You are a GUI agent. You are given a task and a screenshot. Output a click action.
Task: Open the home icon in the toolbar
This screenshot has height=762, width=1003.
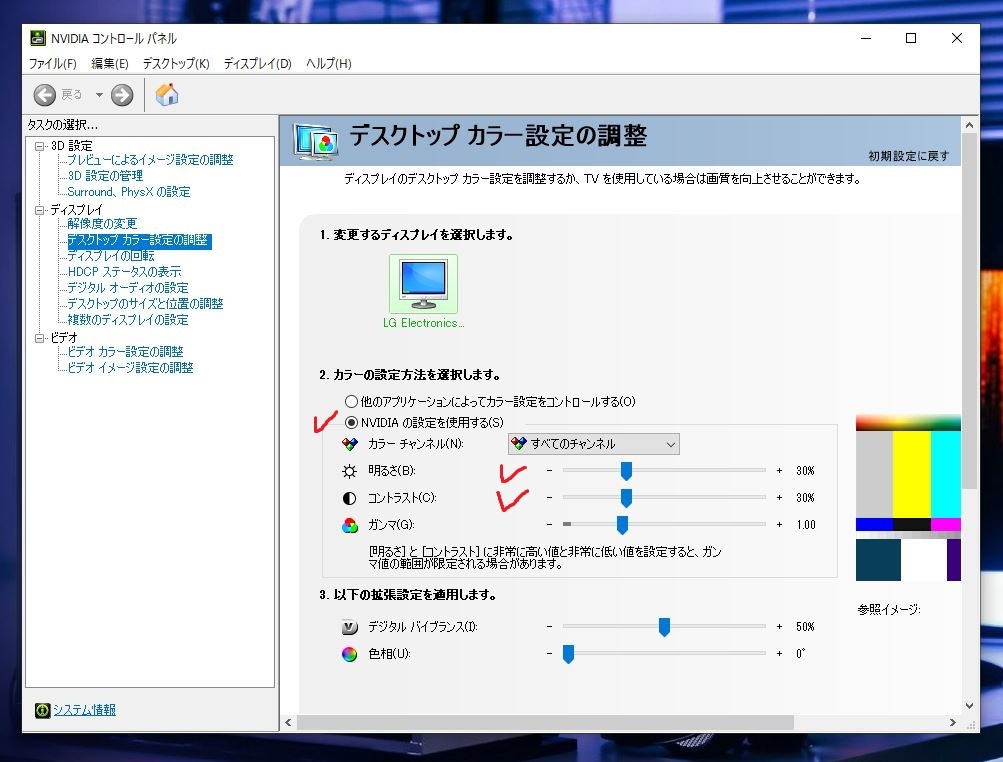(166, 95)
